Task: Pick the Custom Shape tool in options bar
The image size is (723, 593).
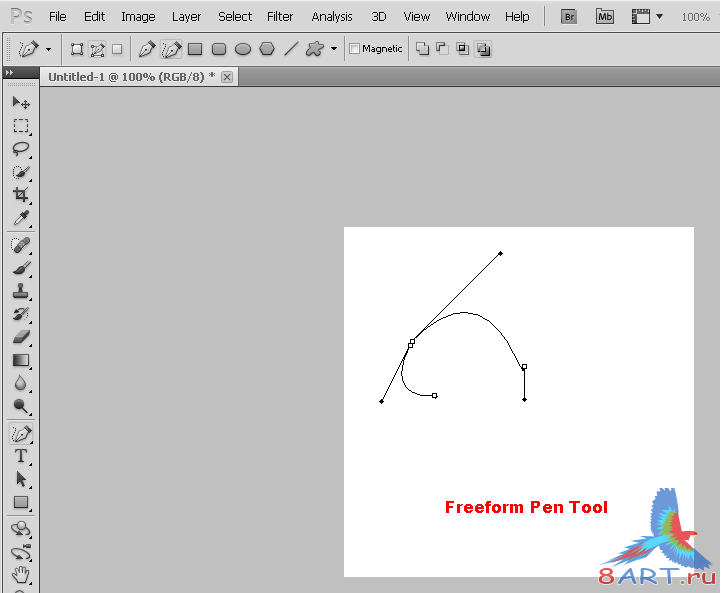Action: (315, 49)
